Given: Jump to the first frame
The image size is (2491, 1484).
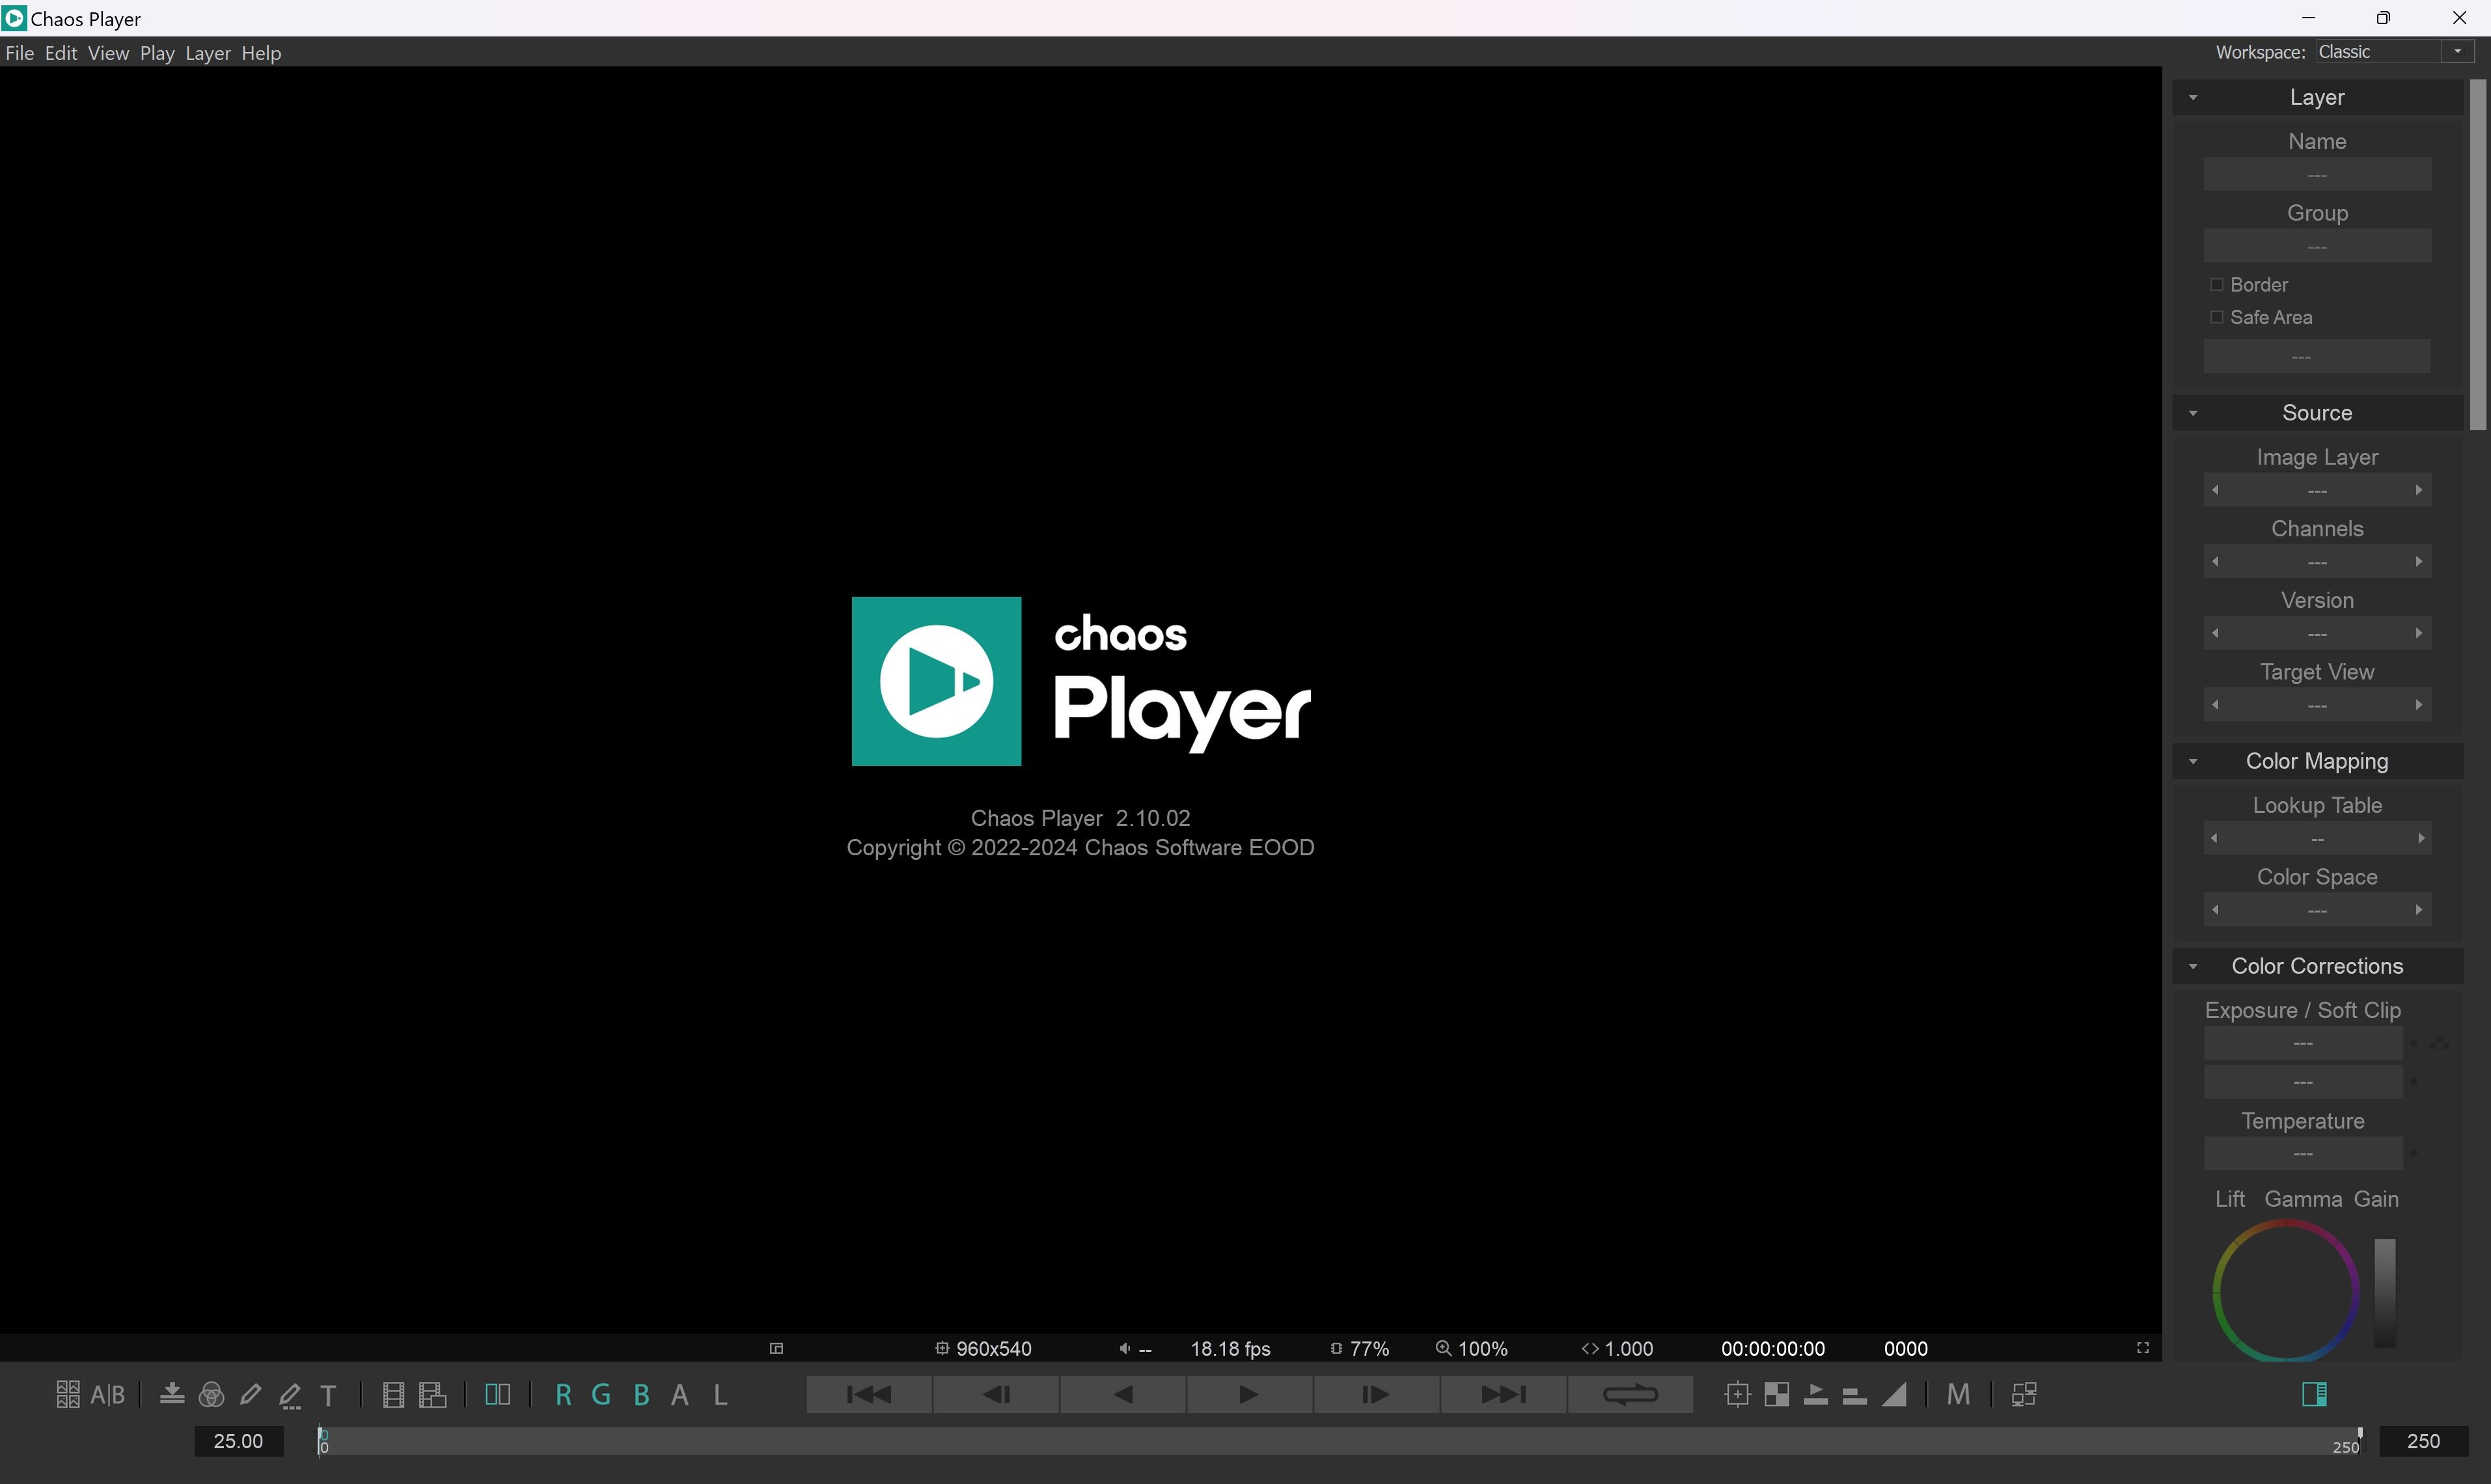Looking at the screenshot, I should [x=869, y=1394].
